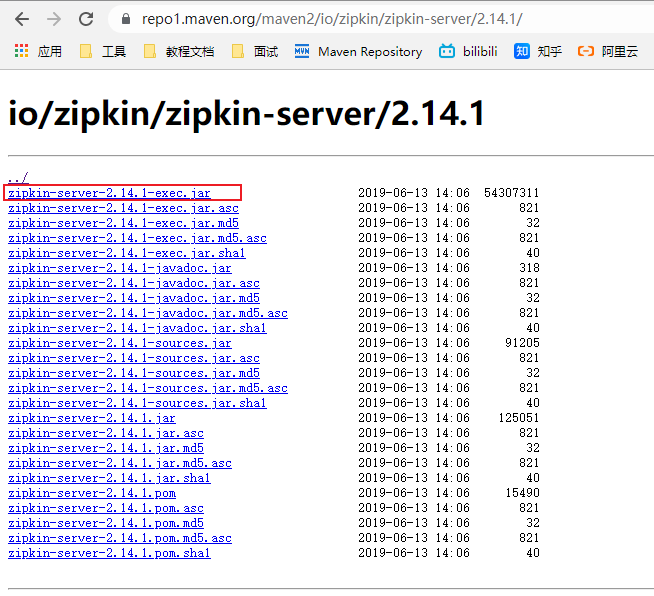The width and height of the screenshot is (654, 596).
Task: Open zipkin-server-2.14.1-exec.jar.md5.asc link
Action: click(137, 238)
